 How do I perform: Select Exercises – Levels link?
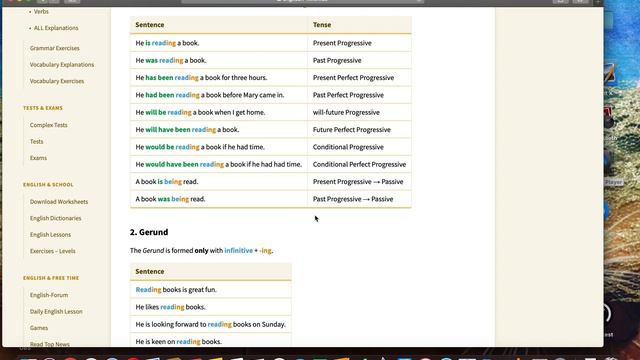coord(53,251)
